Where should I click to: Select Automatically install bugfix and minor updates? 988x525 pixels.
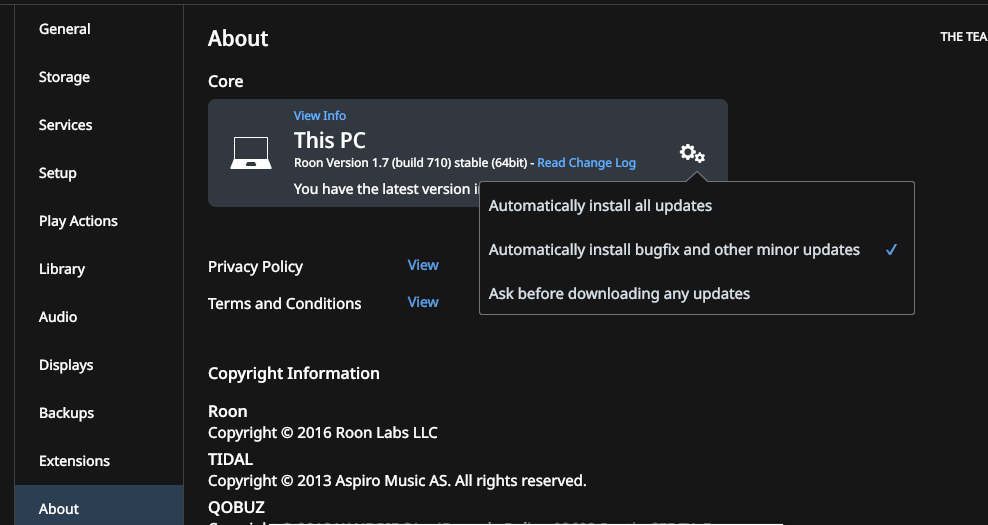pyautogui.click(x=696, y=250)
